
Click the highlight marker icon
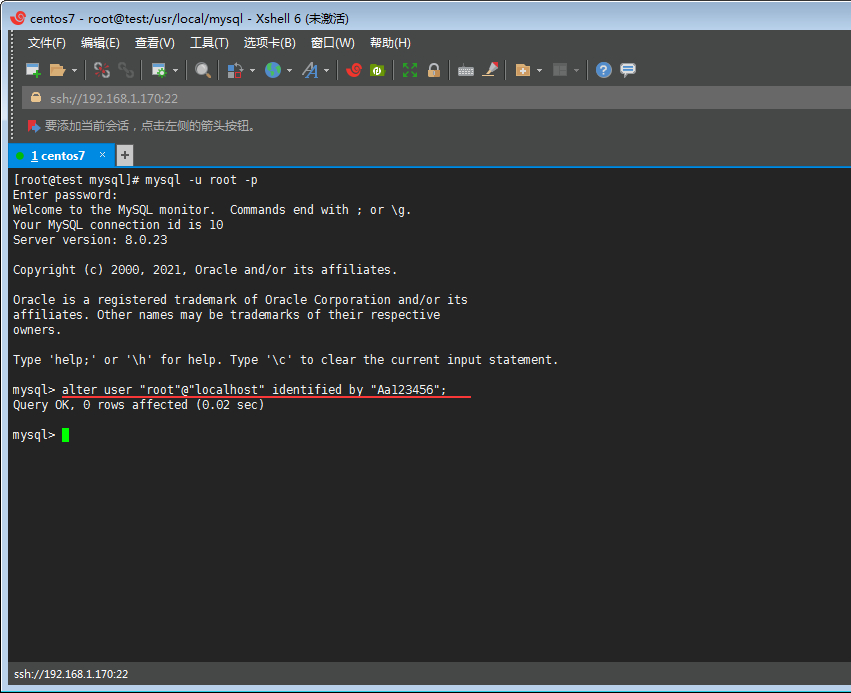tap(490, 69)
